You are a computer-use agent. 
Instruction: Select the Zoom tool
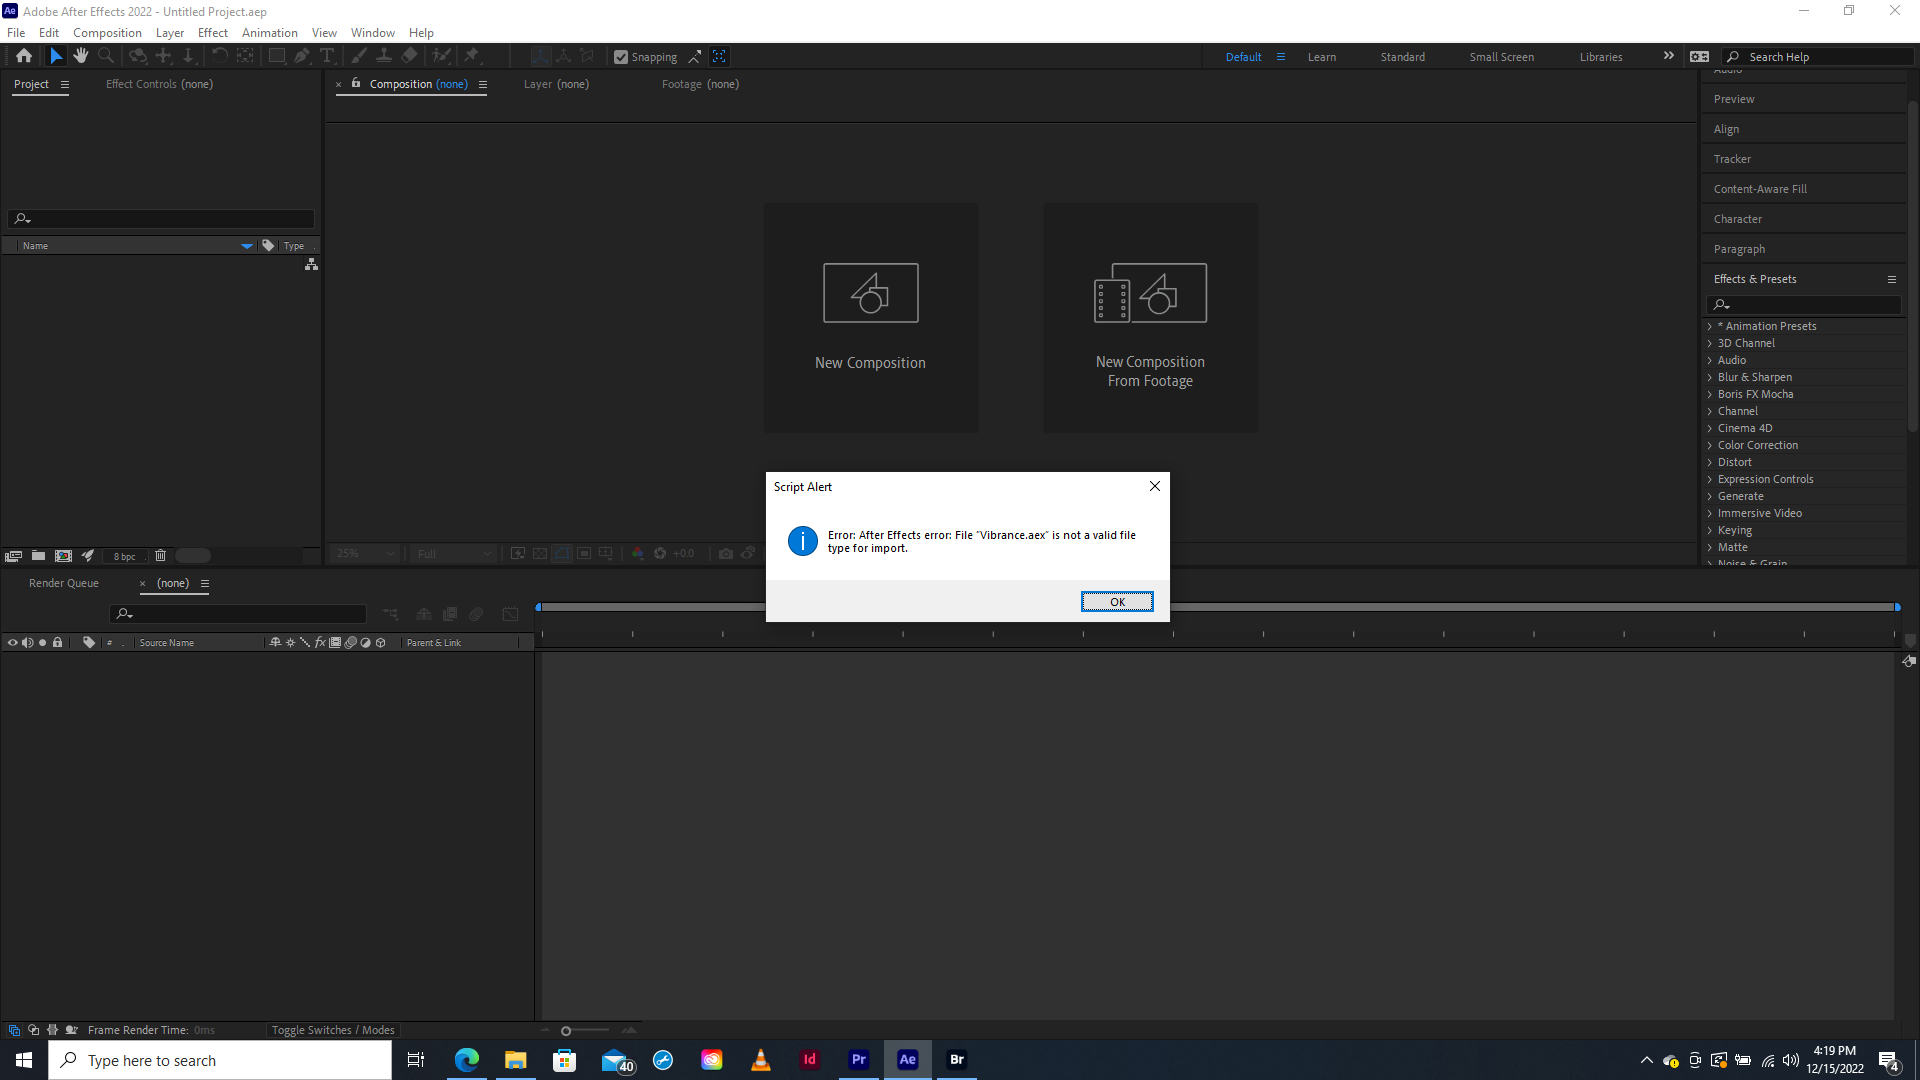pyautogui.click(x=106, y=56)
